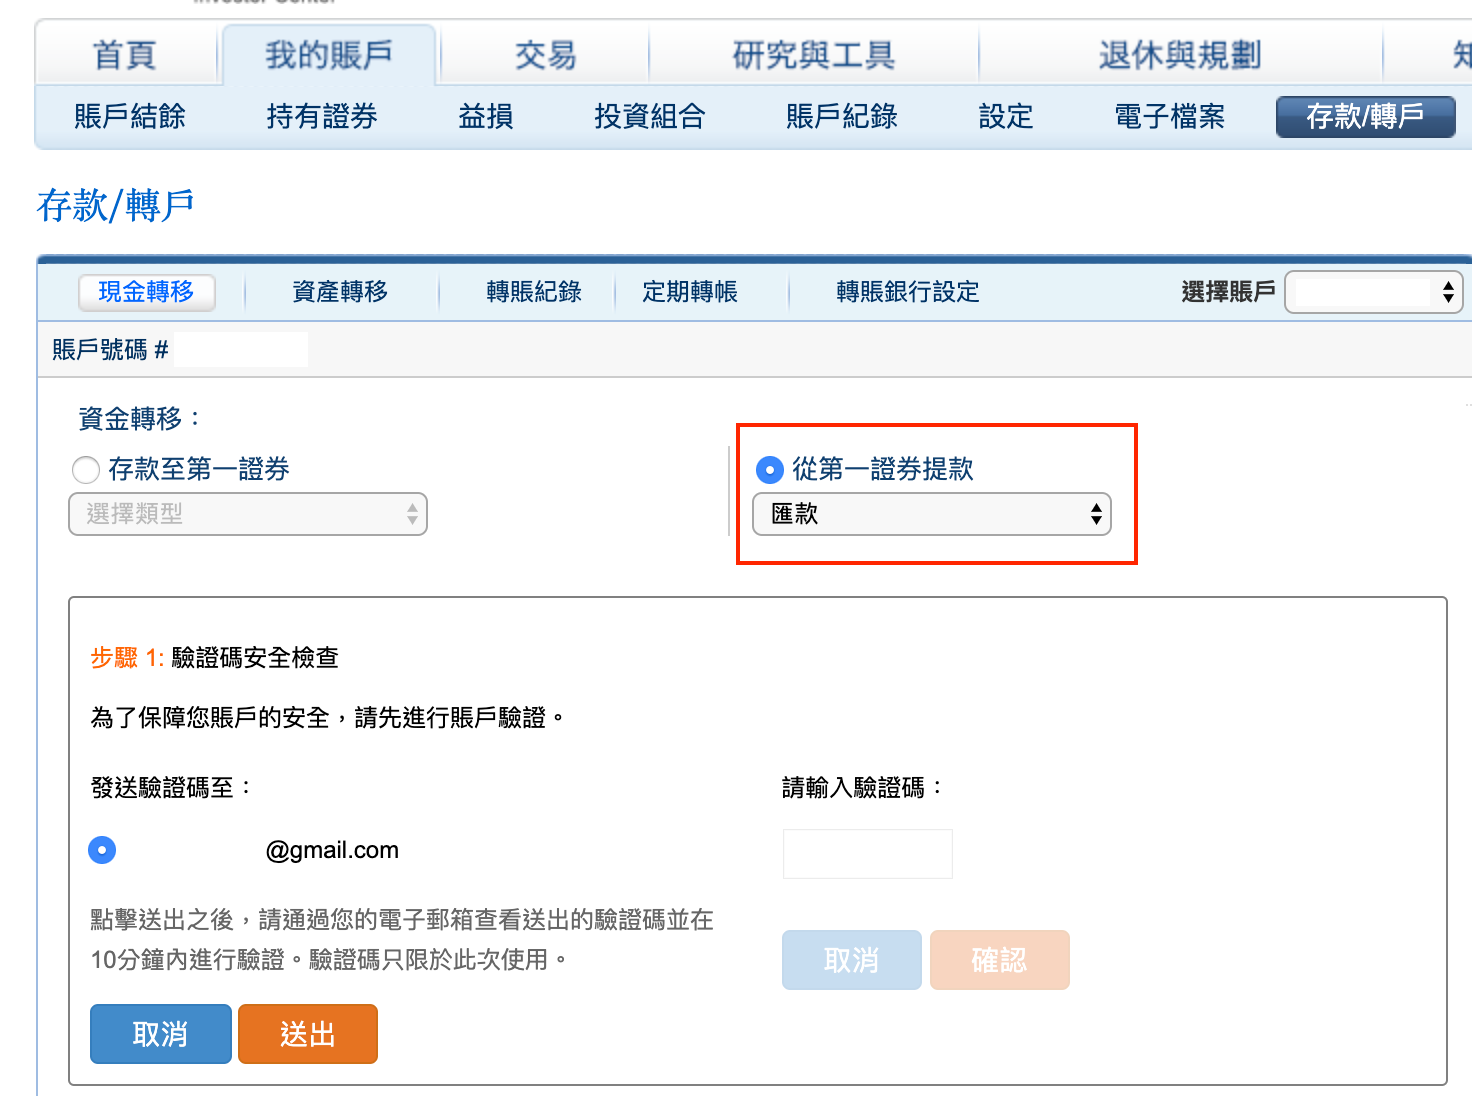The height and width of the screenshot is (1096, 1472).
Task: Click the 驗證碼安全檢查 step heading
Action: pos(255,657)
